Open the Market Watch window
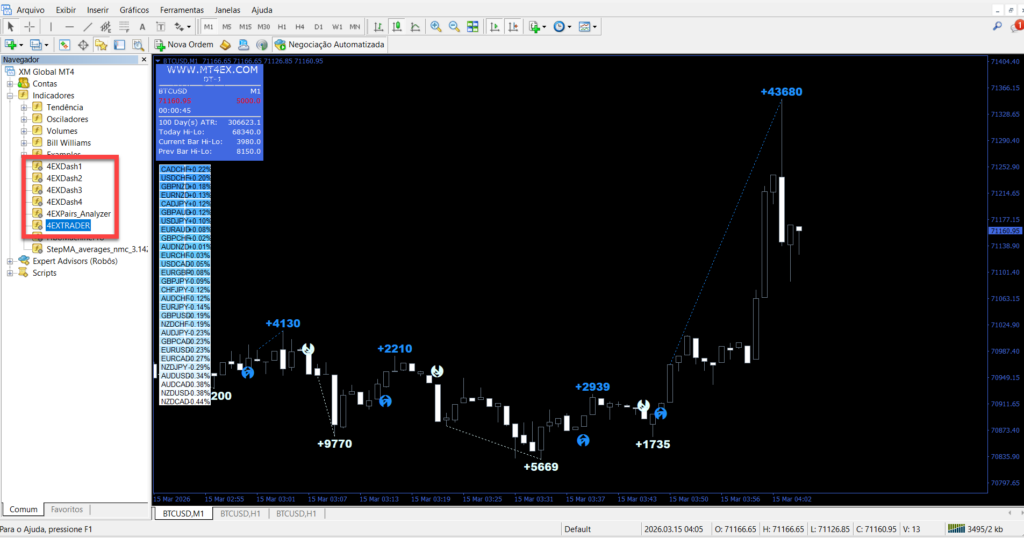 pyautogui.click(x=64, y=44)
